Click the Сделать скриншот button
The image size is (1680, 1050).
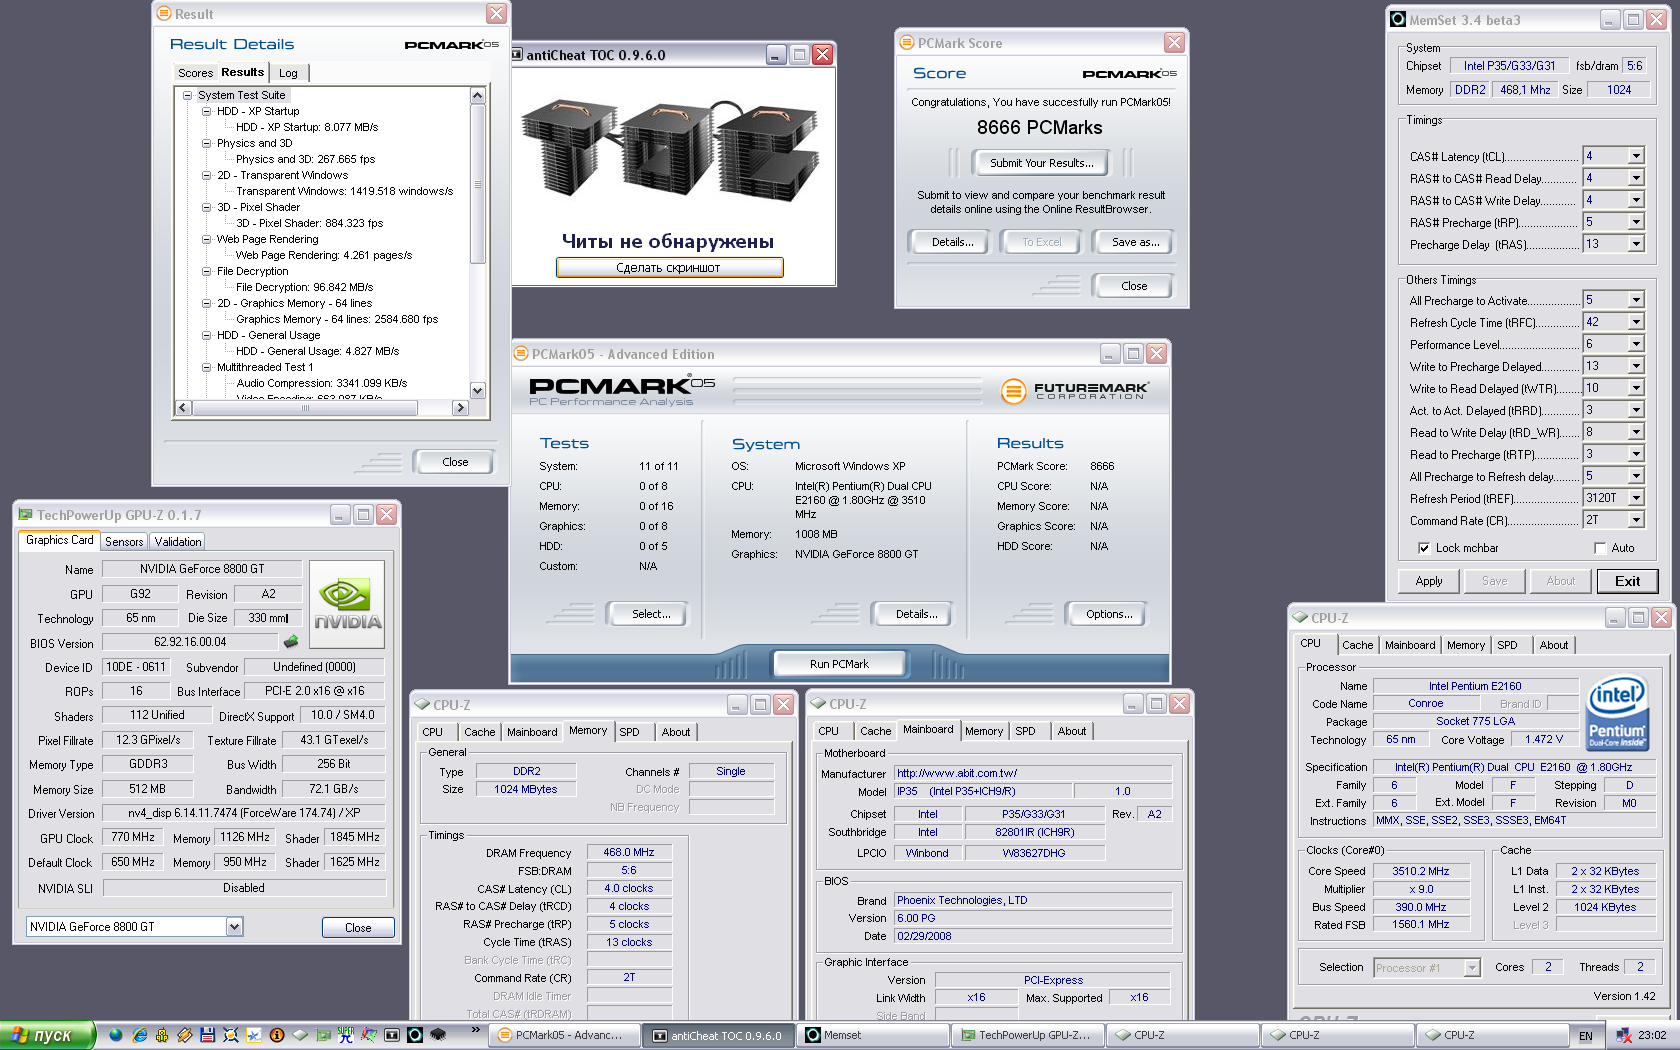tap(669, 268)
